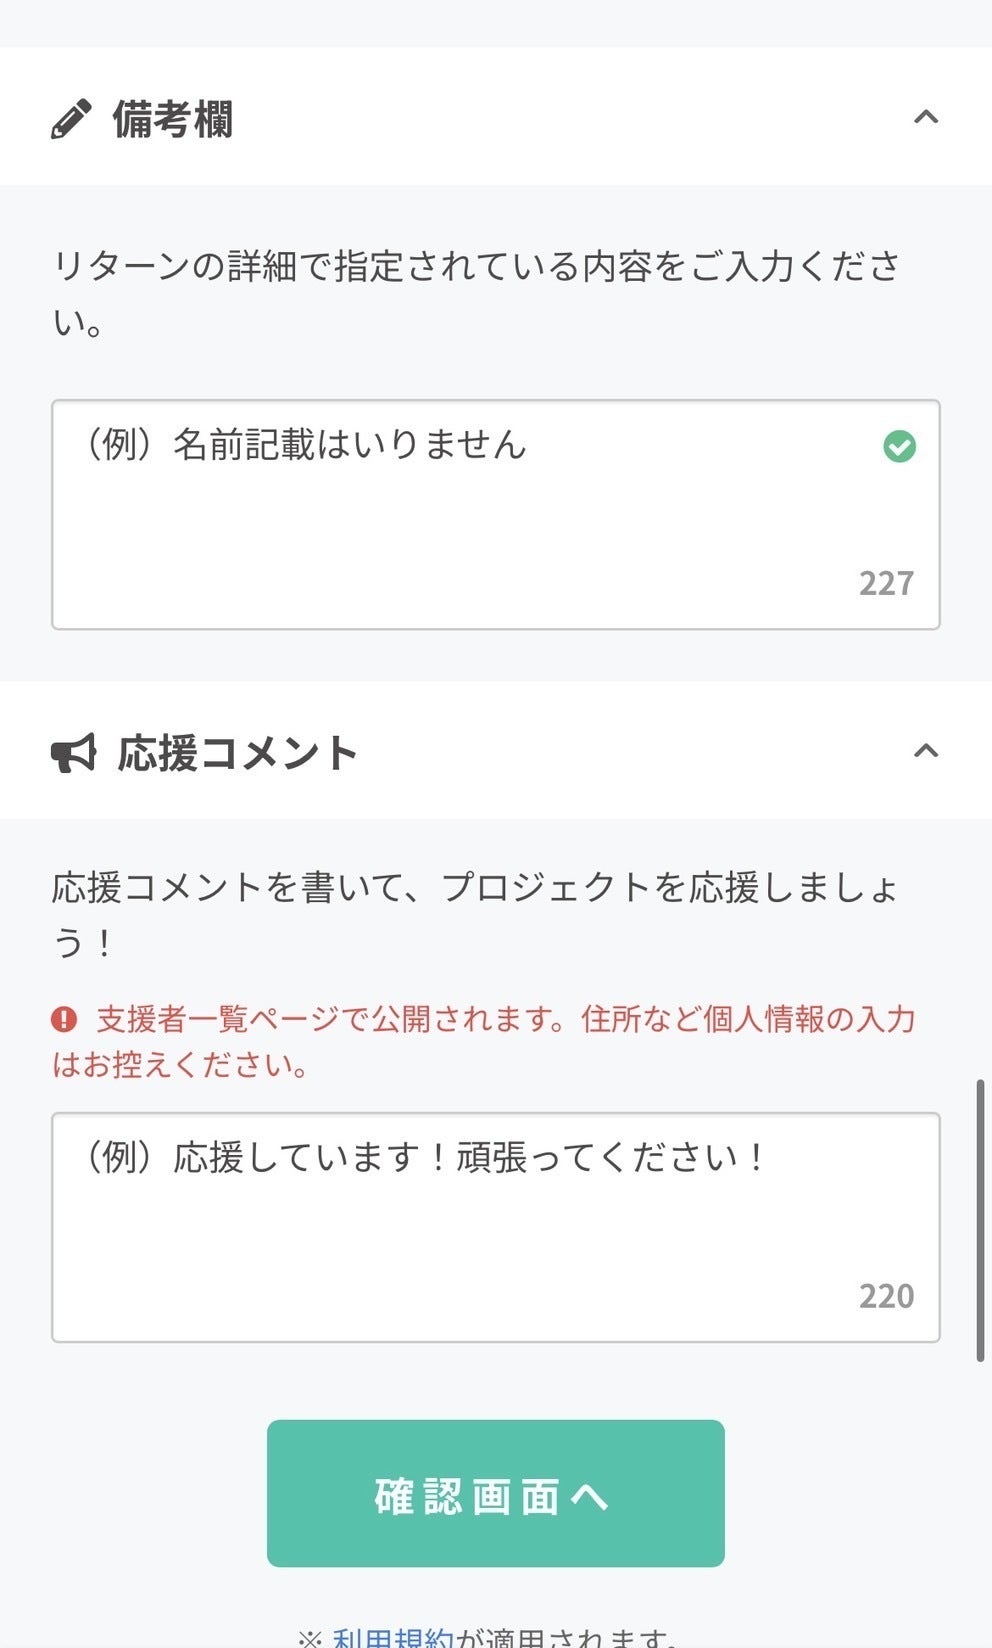Image resolution: width=992 pixels, height=1648 pixels.
Task: Click the red exclamation warning icon
Action: (x=64, y=1019)
